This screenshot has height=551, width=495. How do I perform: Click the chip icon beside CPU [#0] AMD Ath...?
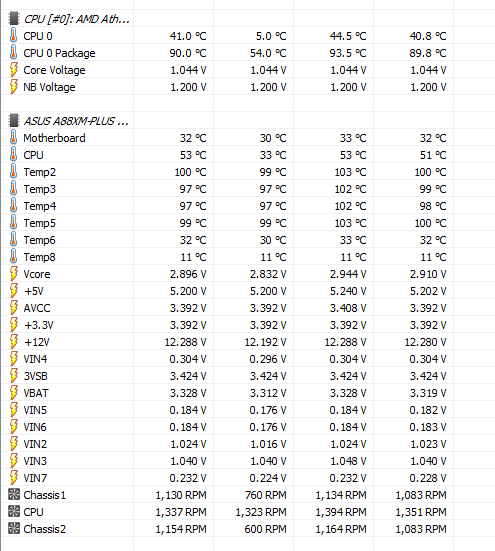tap(14, 19)
